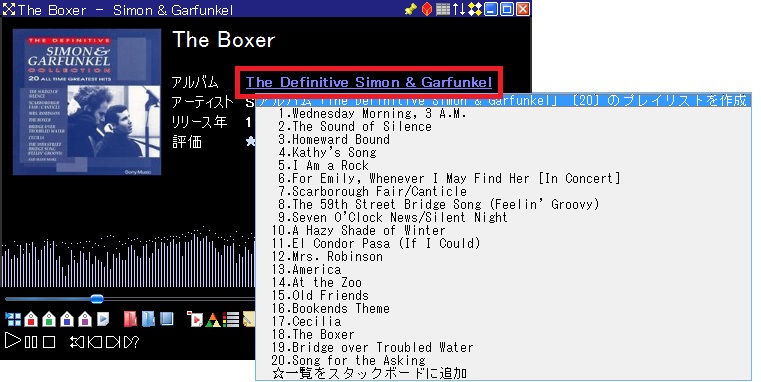Click the red cube icon in title bar

[427, 9]
